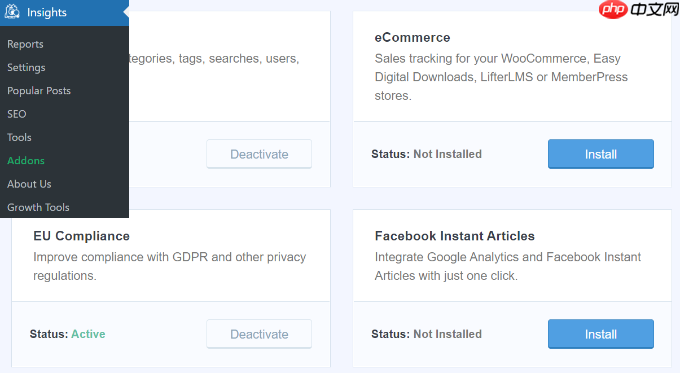The height and width of the screenshot is (373, 680).
Task: Navigate to the Tools menu item
Action: (x=19, y=137)
